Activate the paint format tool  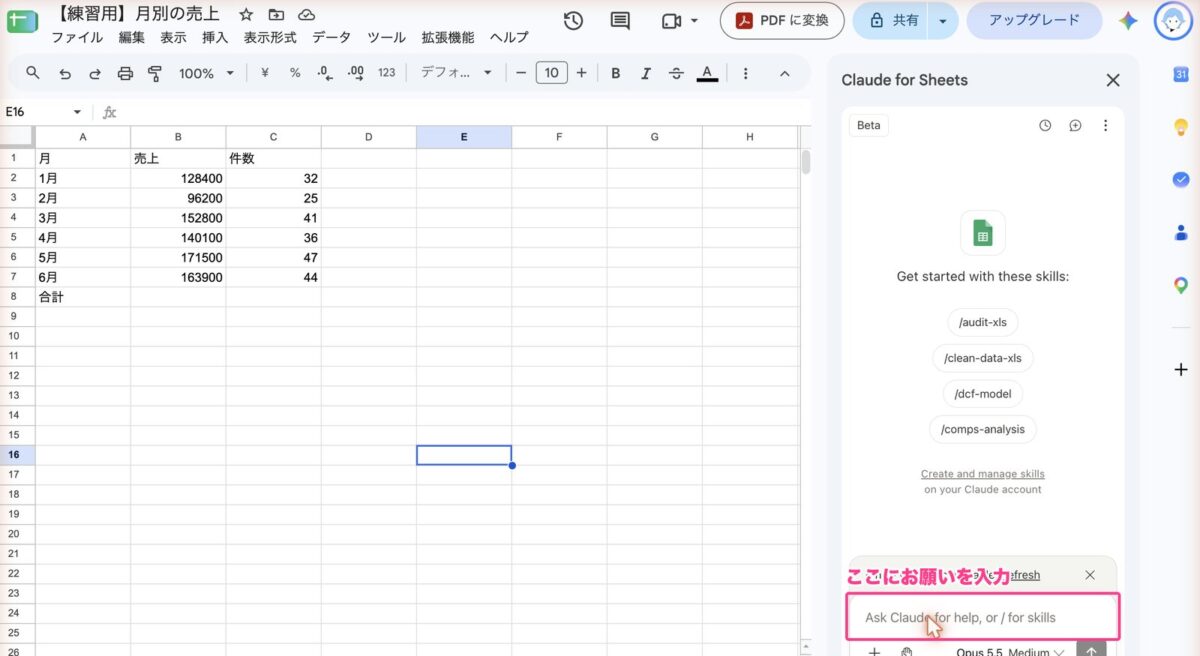155,73
